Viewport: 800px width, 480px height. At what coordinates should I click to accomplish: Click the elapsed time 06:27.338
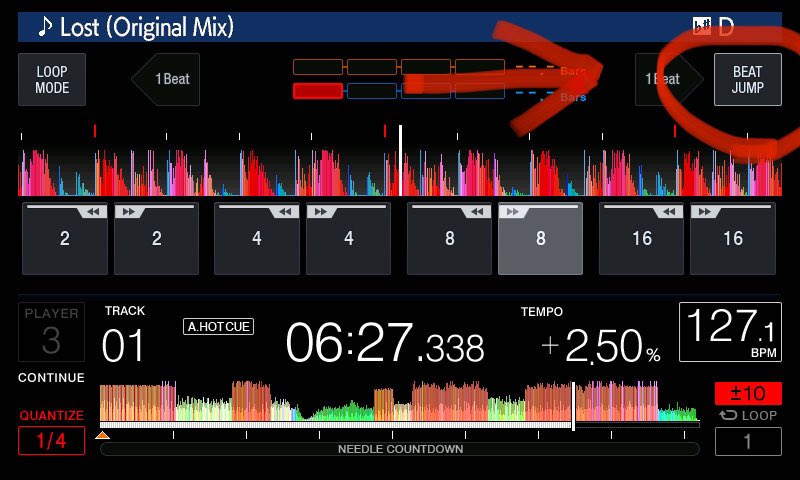385,343
